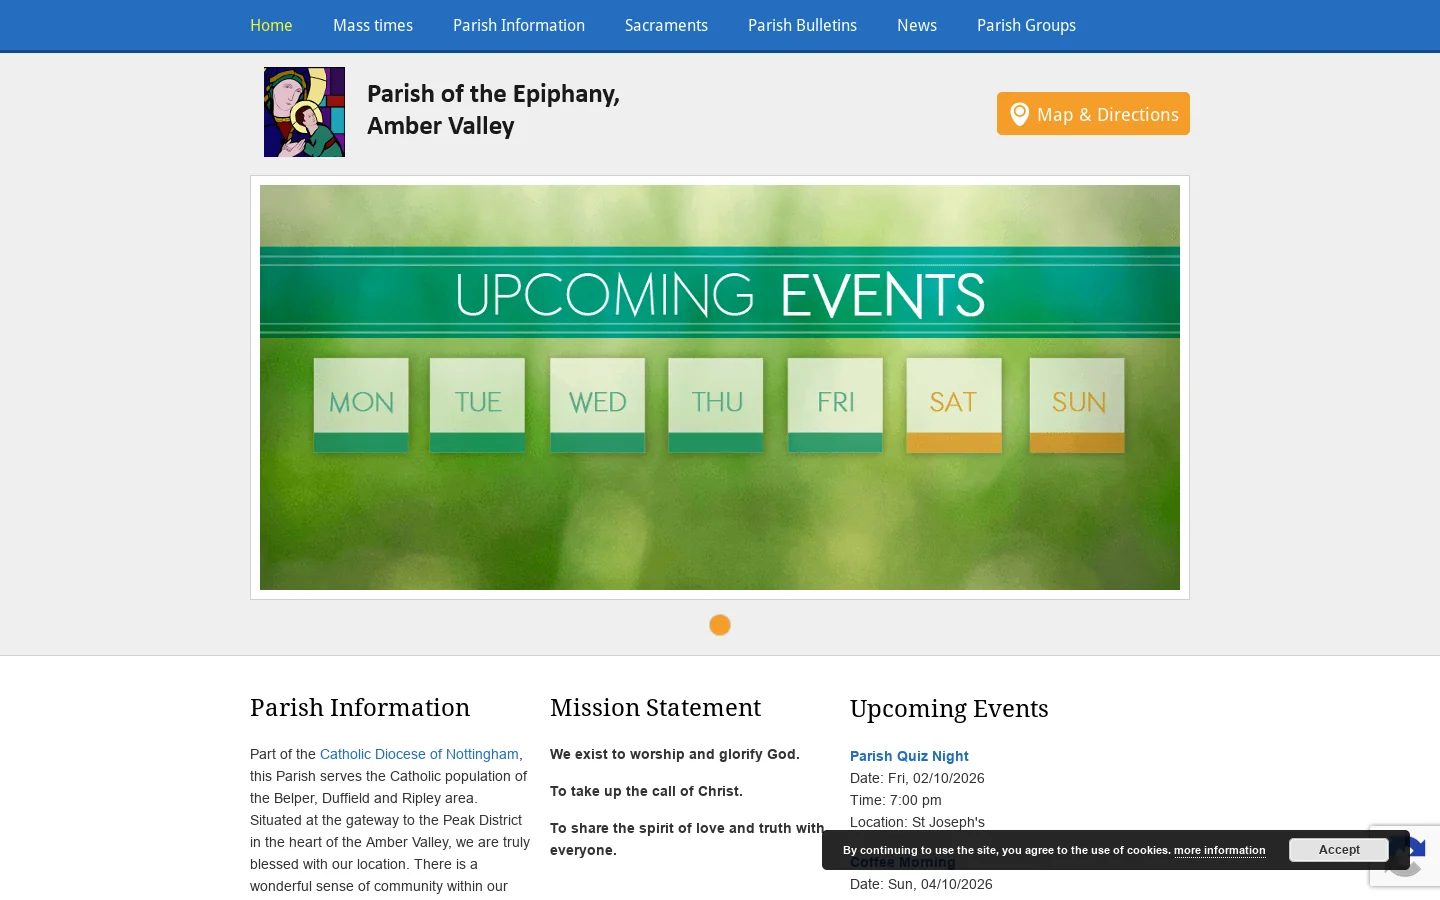Click the Parish of the Epiphany title
Screen dimensions: 1440x900
click(493, 110)
